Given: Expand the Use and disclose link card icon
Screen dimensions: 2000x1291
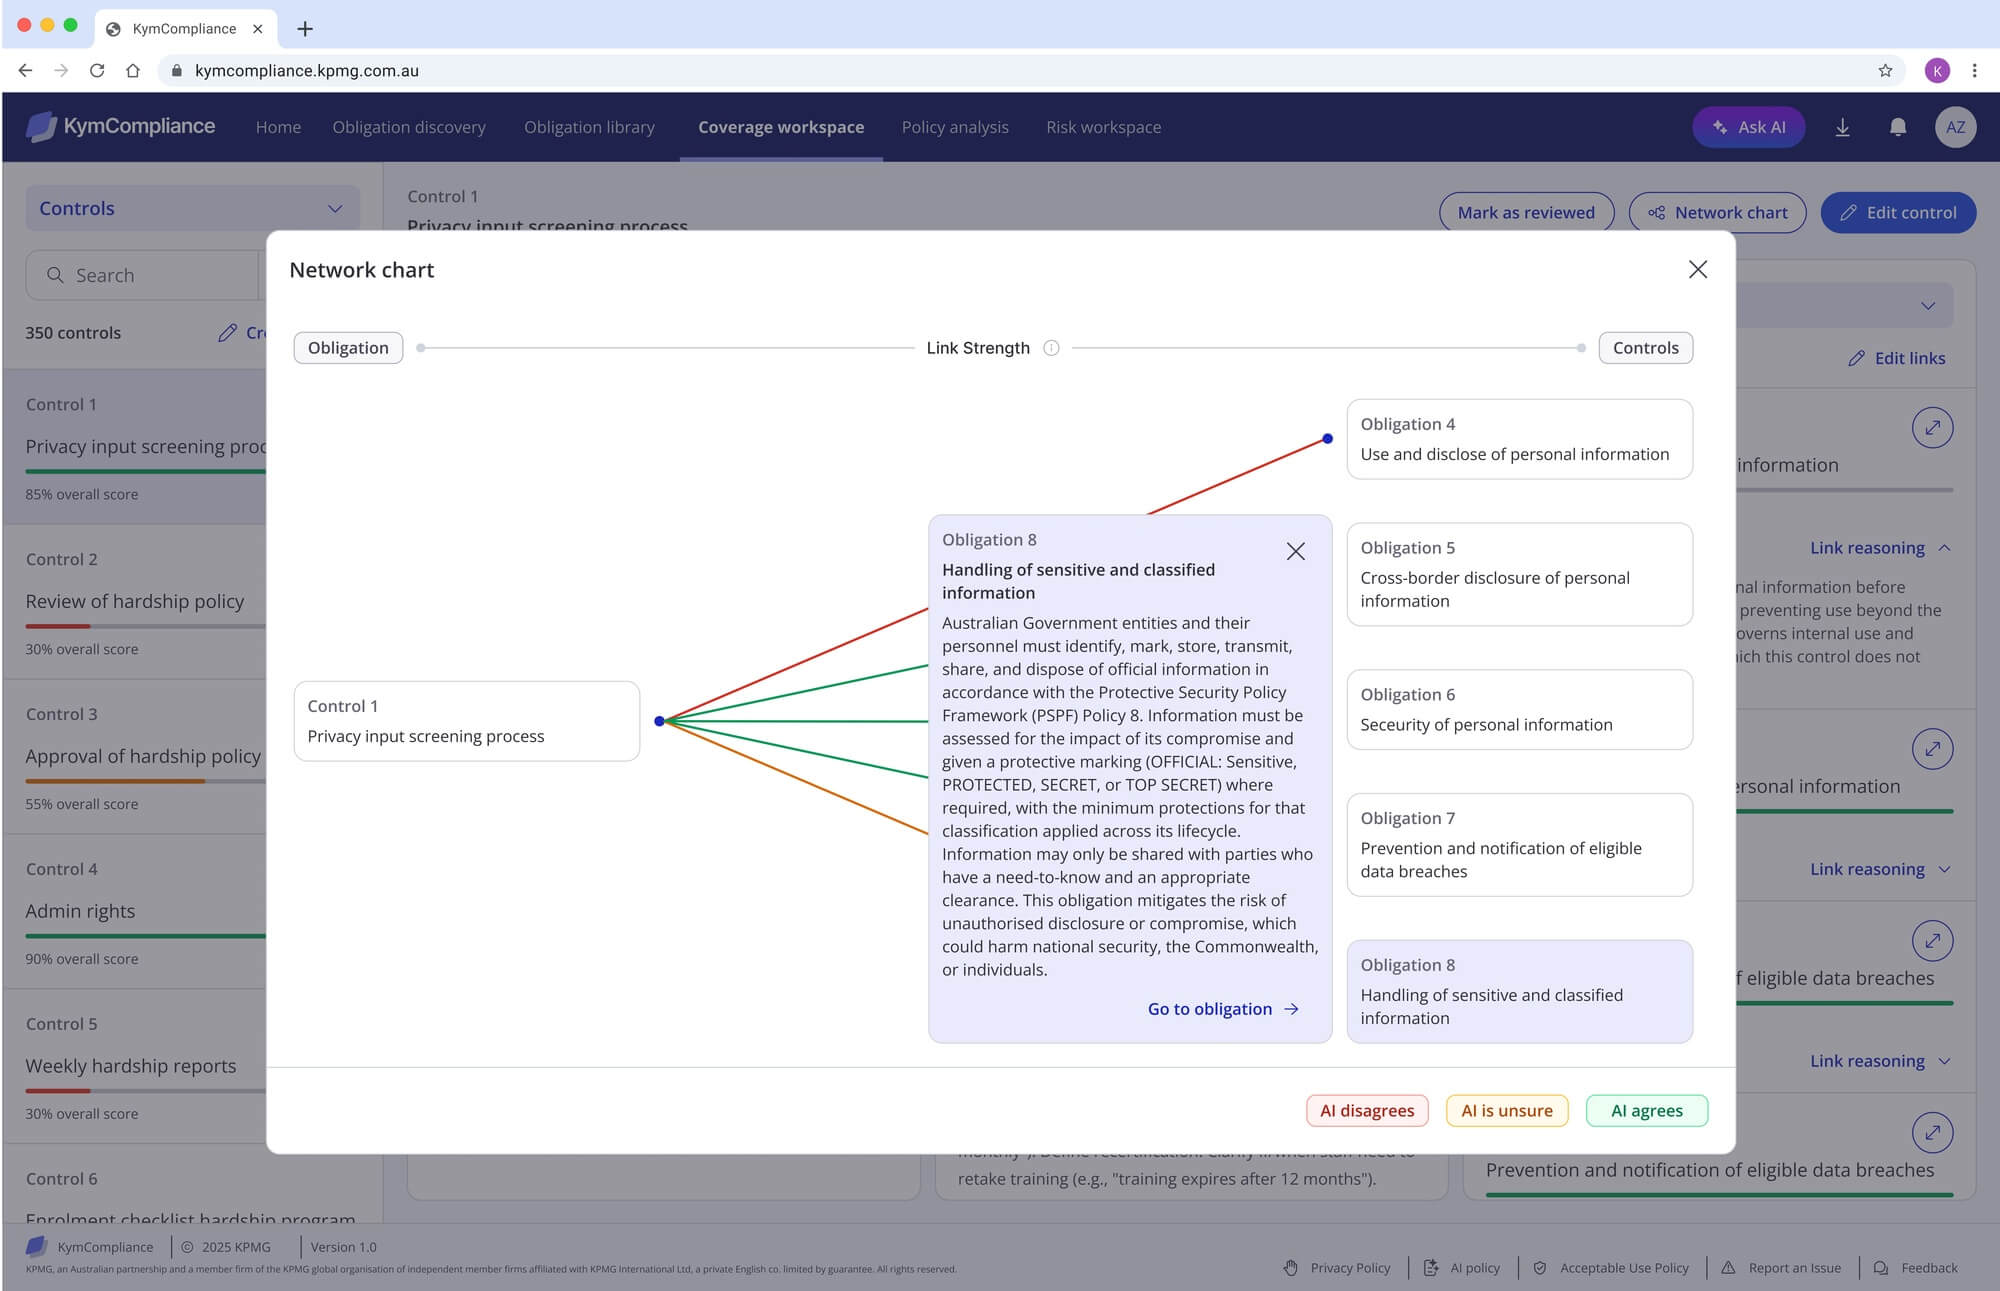Looking at the screenshot, I should (x=1932, y=428).
